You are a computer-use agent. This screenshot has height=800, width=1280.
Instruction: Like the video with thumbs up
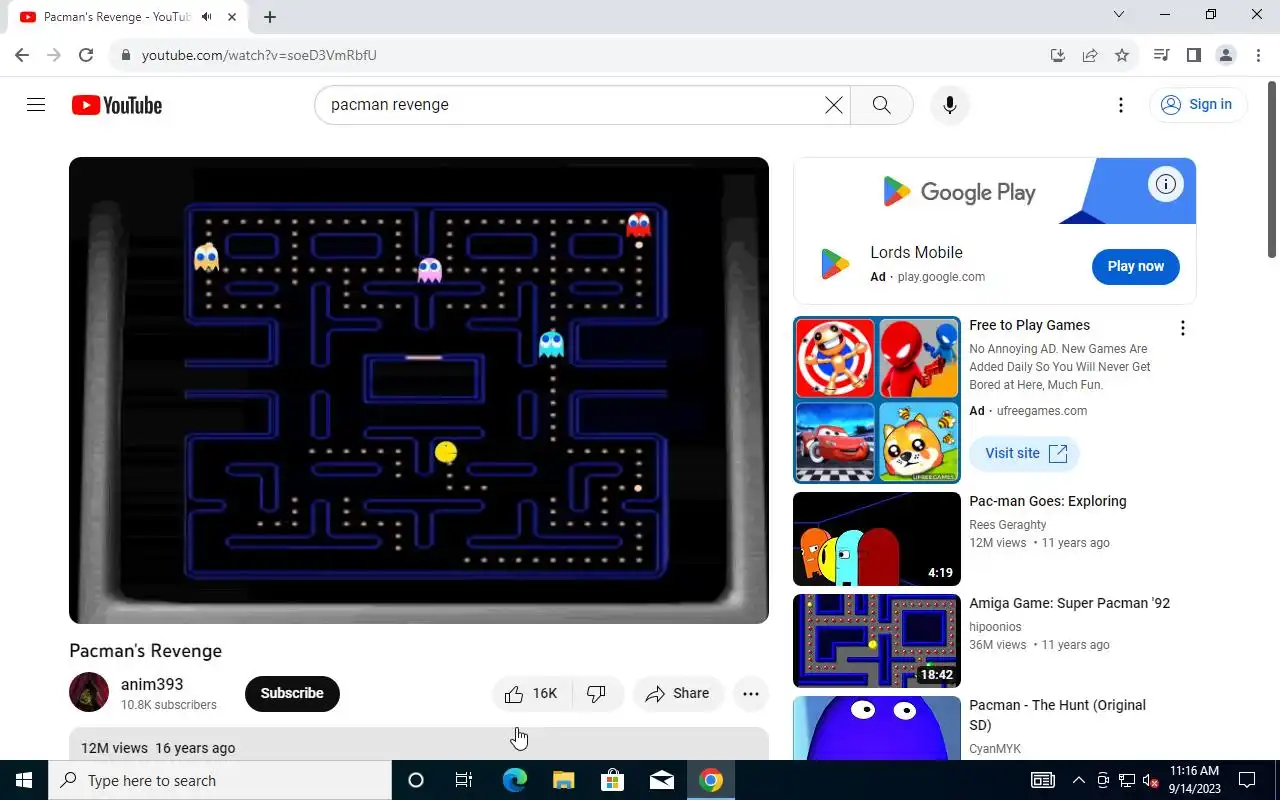pyautogui.click(x=532, y=693)
